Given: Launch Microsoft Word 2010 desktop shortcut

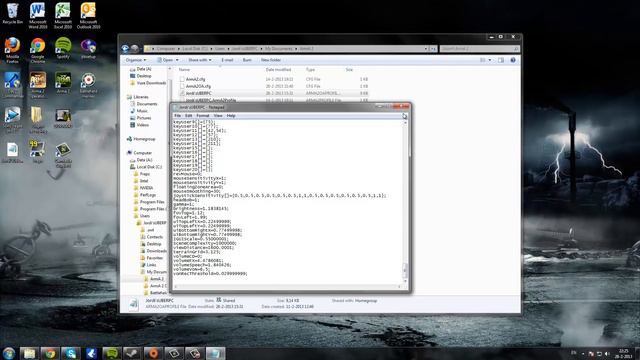Looking at the screenshot, I should [38, 16].
